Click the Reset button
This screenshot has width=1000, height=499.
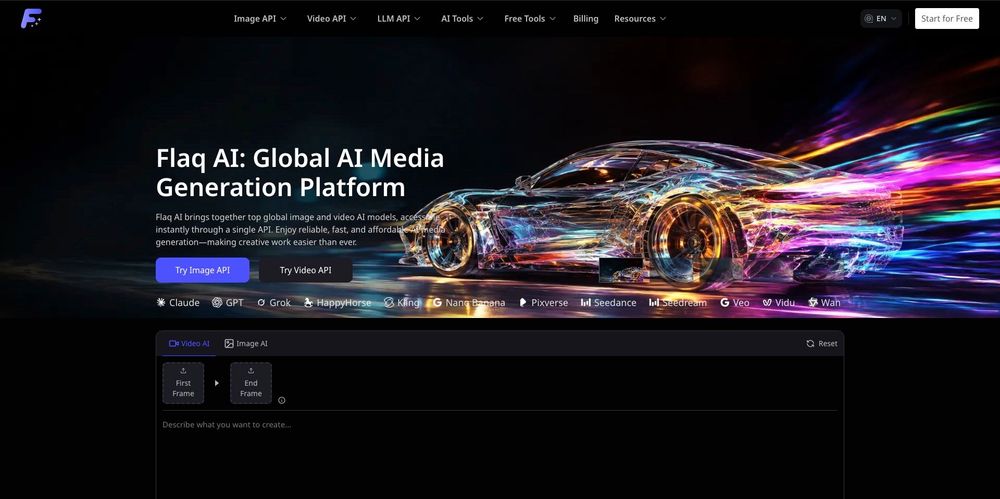(x=821, y=343)
